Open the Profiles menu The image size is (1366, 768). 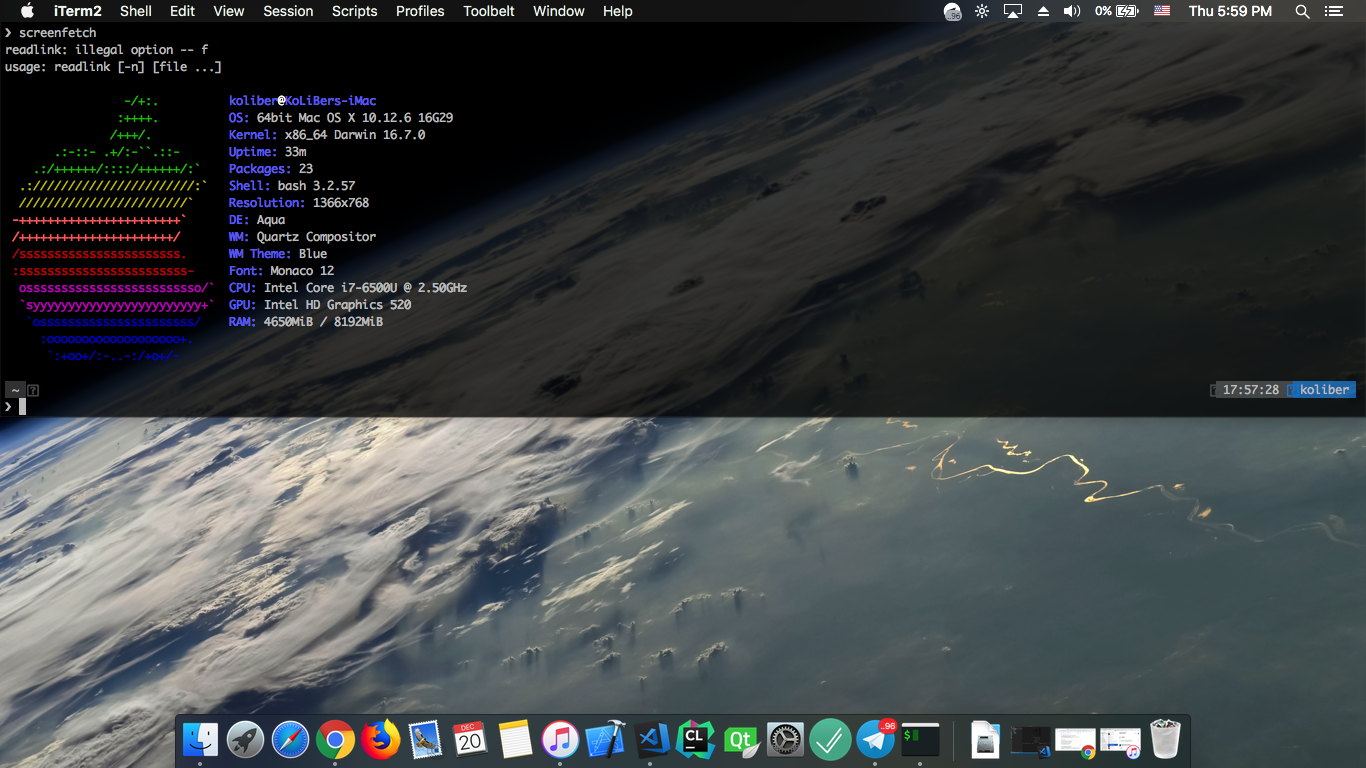pyautogui.click(x=420, y=11)
